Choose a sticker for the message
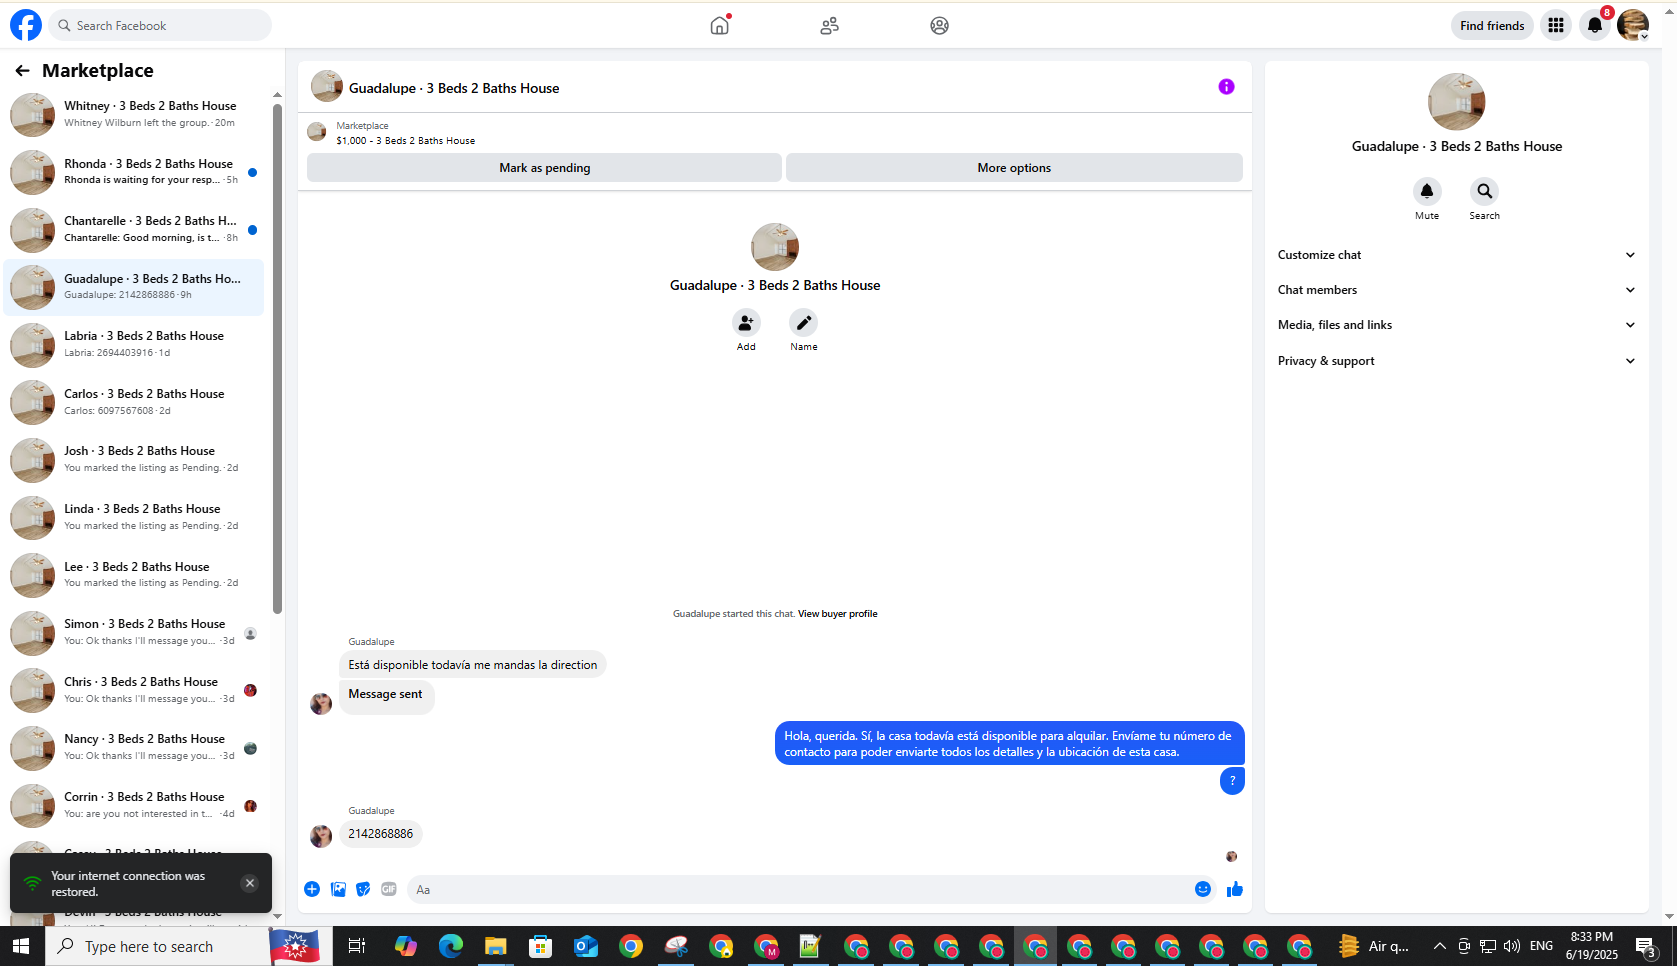 point(363,889)
